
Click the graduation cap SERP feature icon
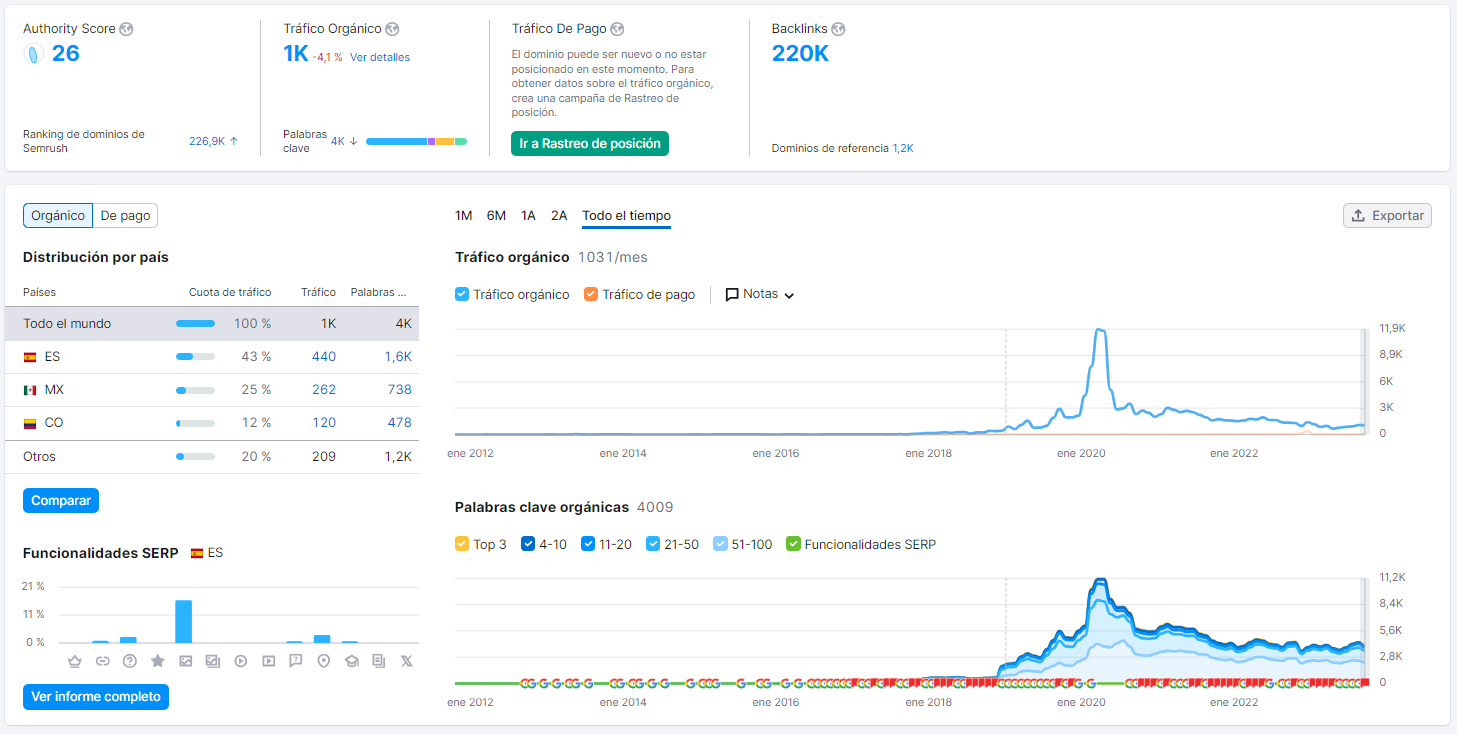pyautogui.click(x=351, y=661)
